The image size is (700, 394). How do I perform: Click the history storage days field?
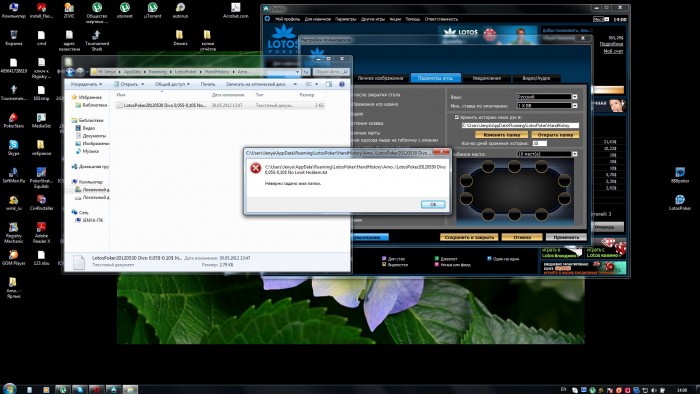539,144
